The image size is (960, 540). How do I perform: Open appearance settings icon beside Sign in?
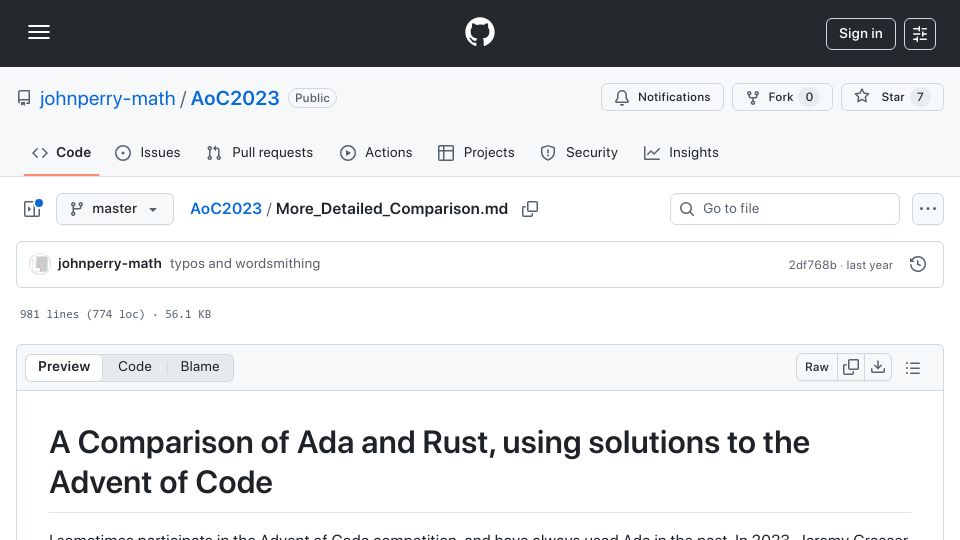pos(920,34)
